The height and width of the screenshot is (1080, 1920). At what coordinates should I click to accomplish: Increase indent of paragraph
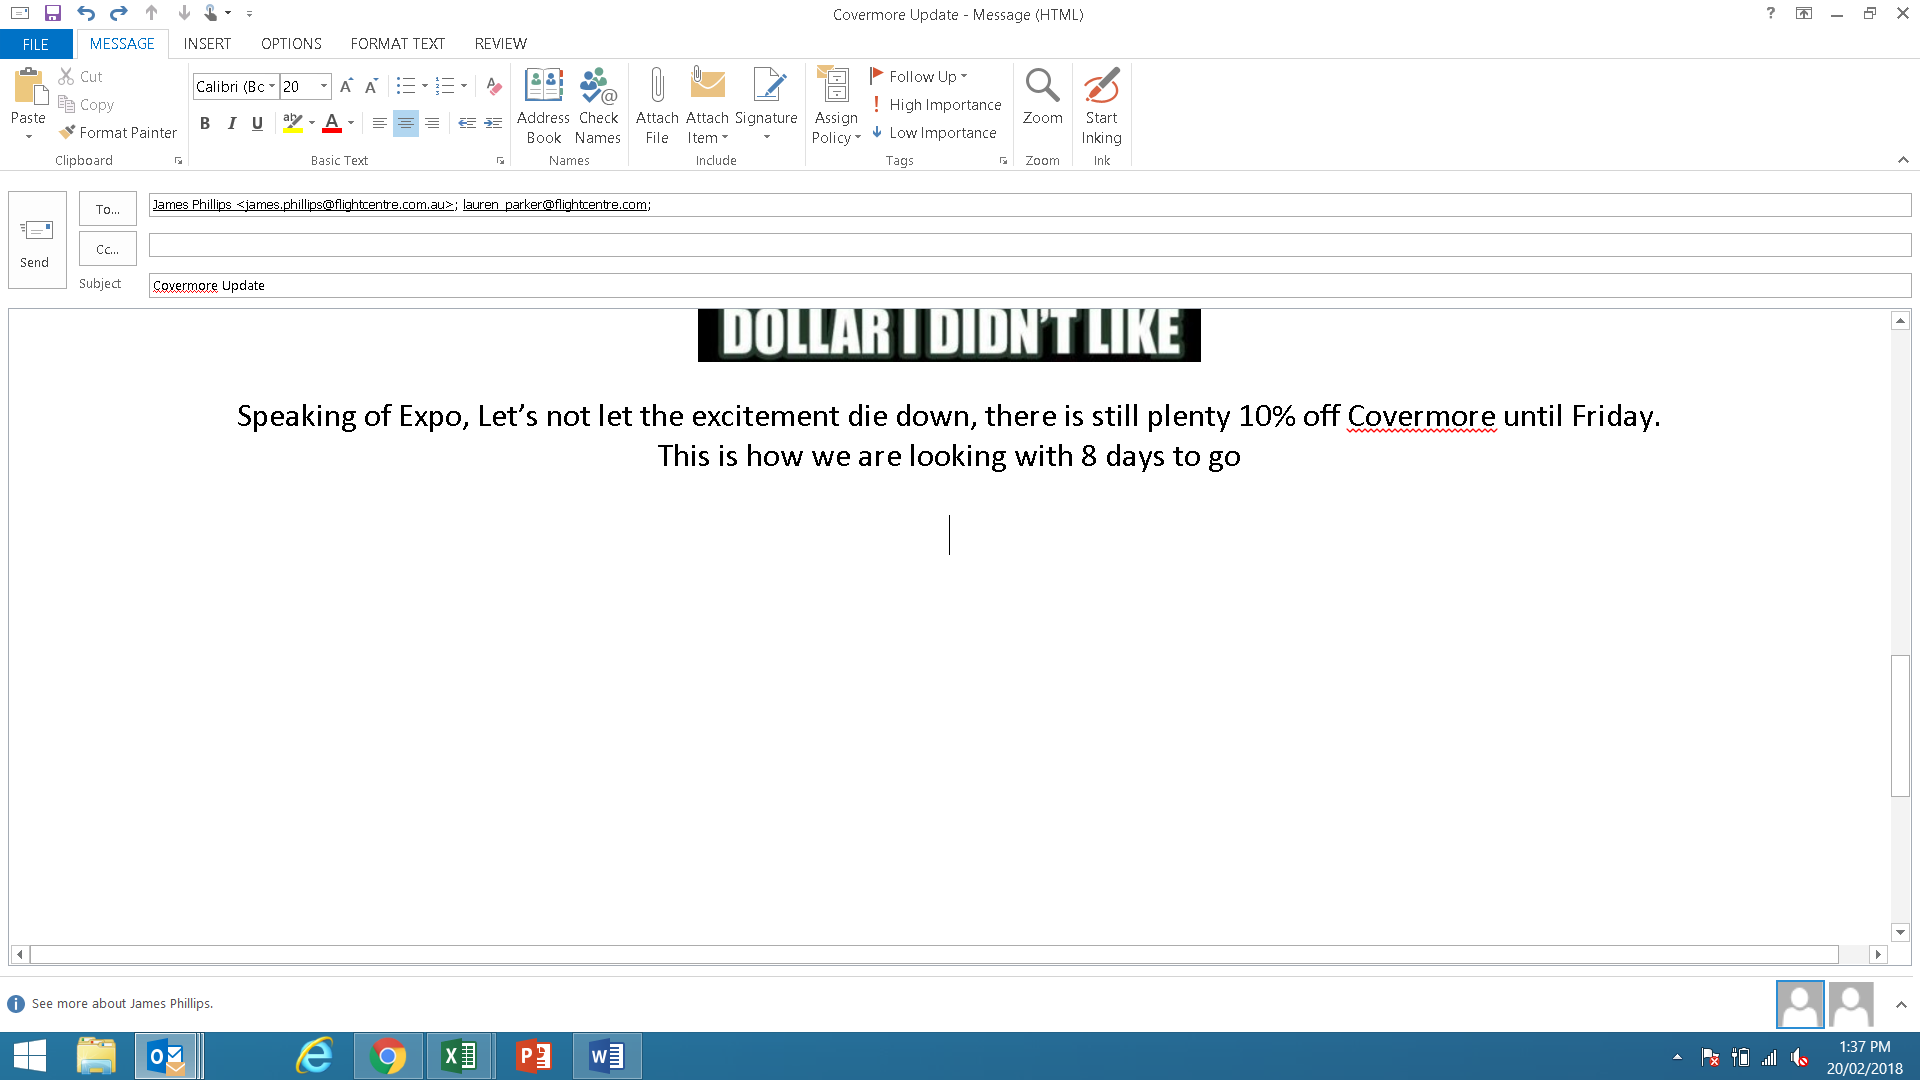493,123
